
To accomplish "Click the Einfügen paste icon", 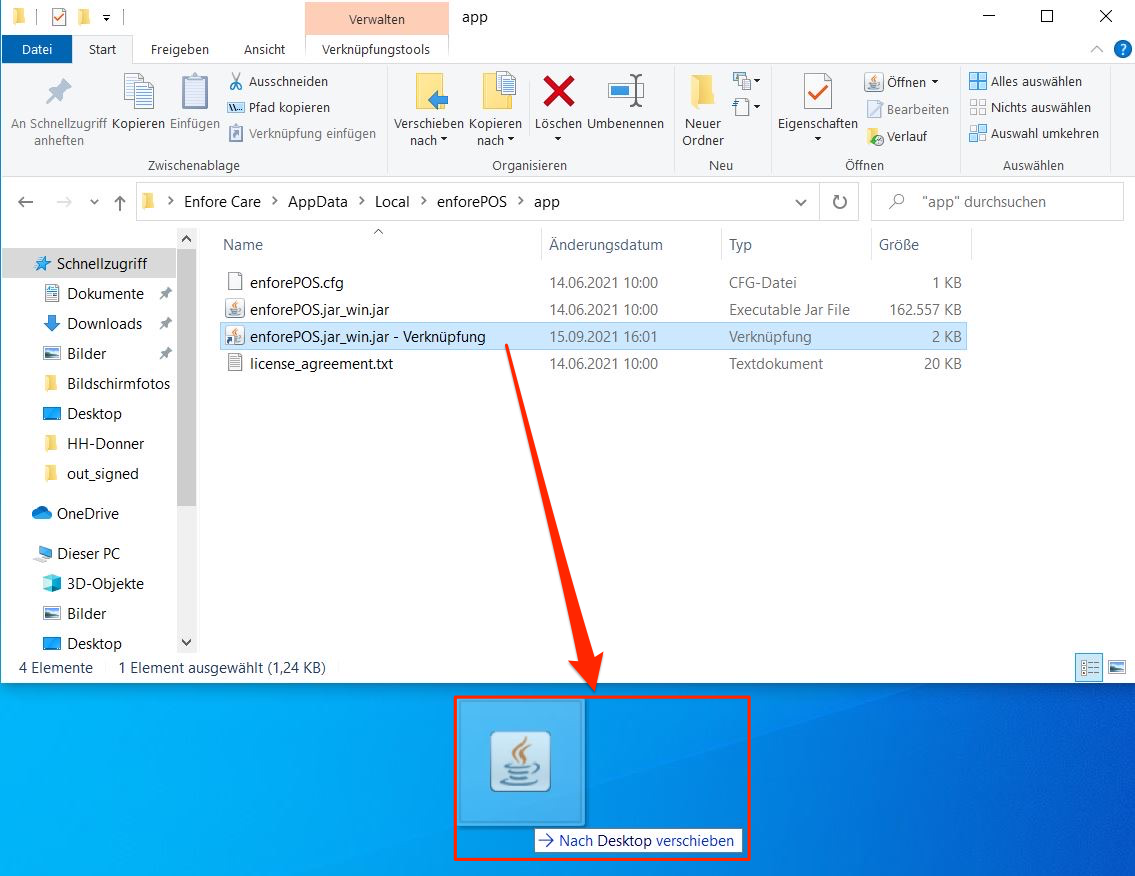I will pos(194,92).
